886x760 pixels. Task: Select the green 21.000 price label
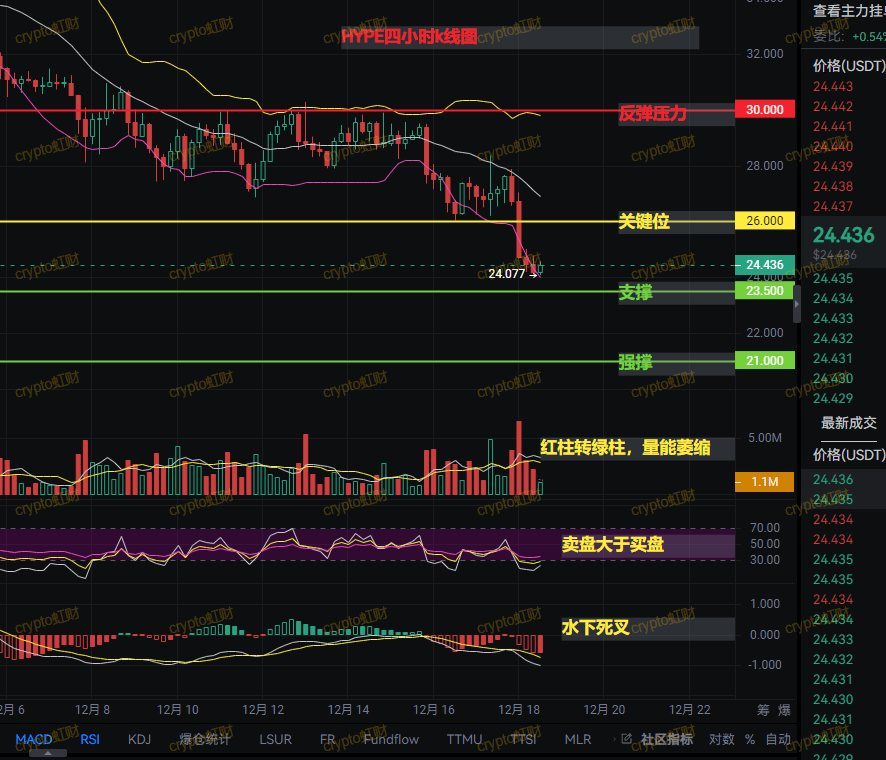pos(765,361)
